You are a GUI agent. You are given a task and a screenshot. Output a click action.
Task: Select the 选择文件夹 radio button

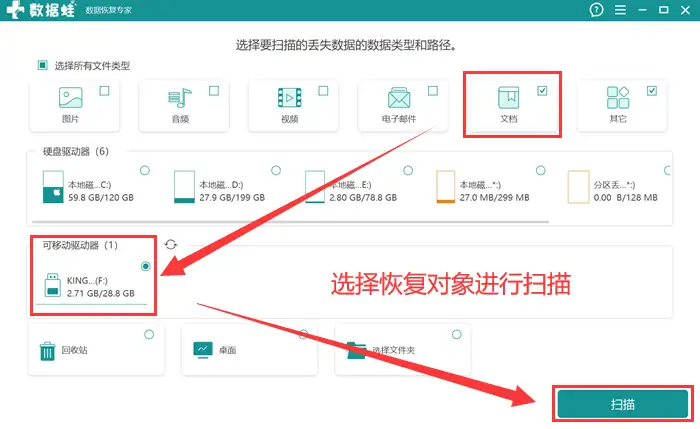[456, 334]
